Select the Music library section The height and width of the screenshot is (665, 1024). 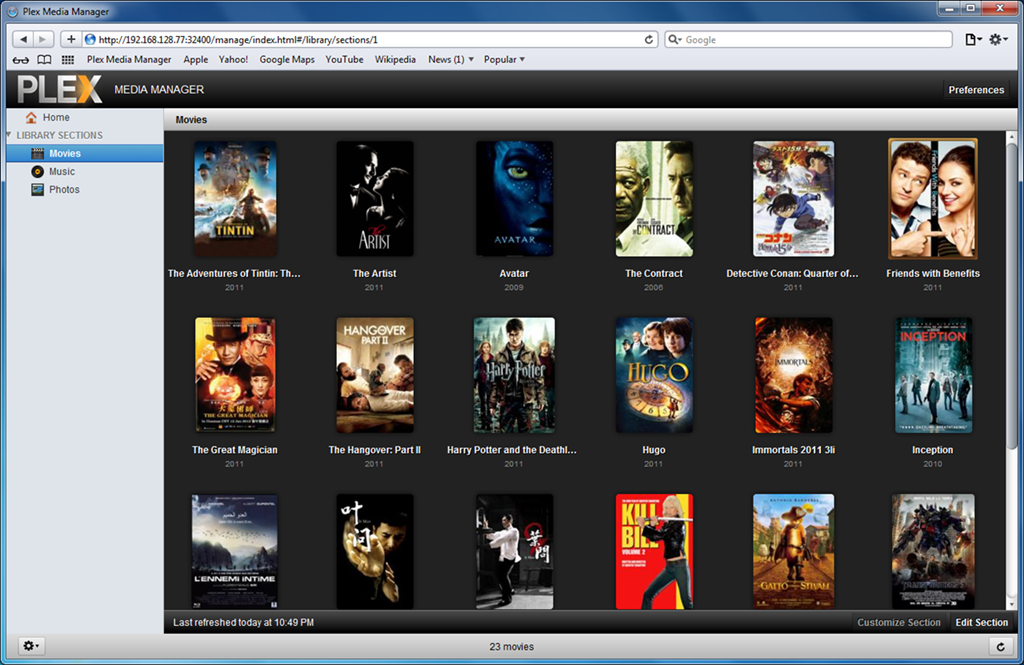tap(85, 172)
